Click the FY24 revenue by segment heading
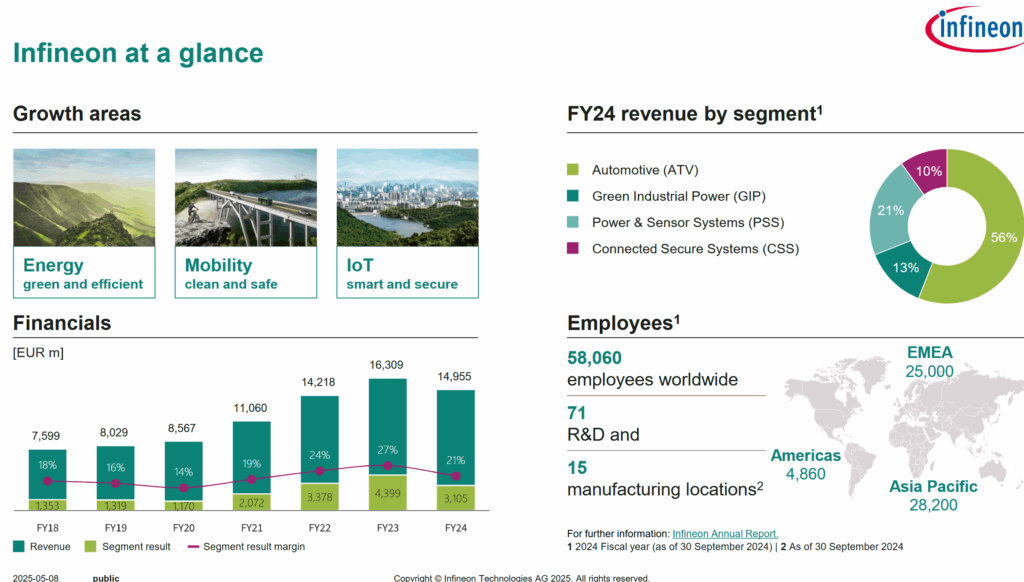Viewport: 1024px width, 582px height. 695,114
